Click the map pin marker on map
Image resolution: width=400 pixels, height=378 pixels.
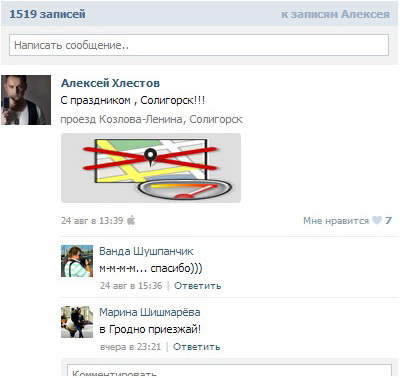point(151,157)
